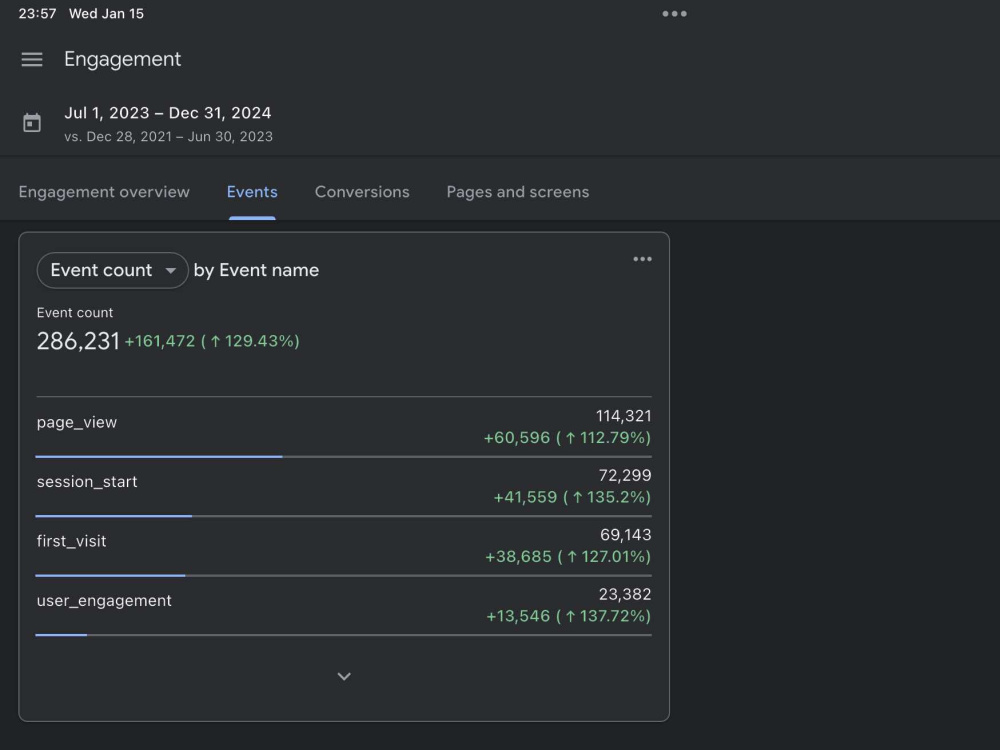Click the session_start count 72,299
Viewport: 1000px width, 750px height.
(x=624, y=475)
